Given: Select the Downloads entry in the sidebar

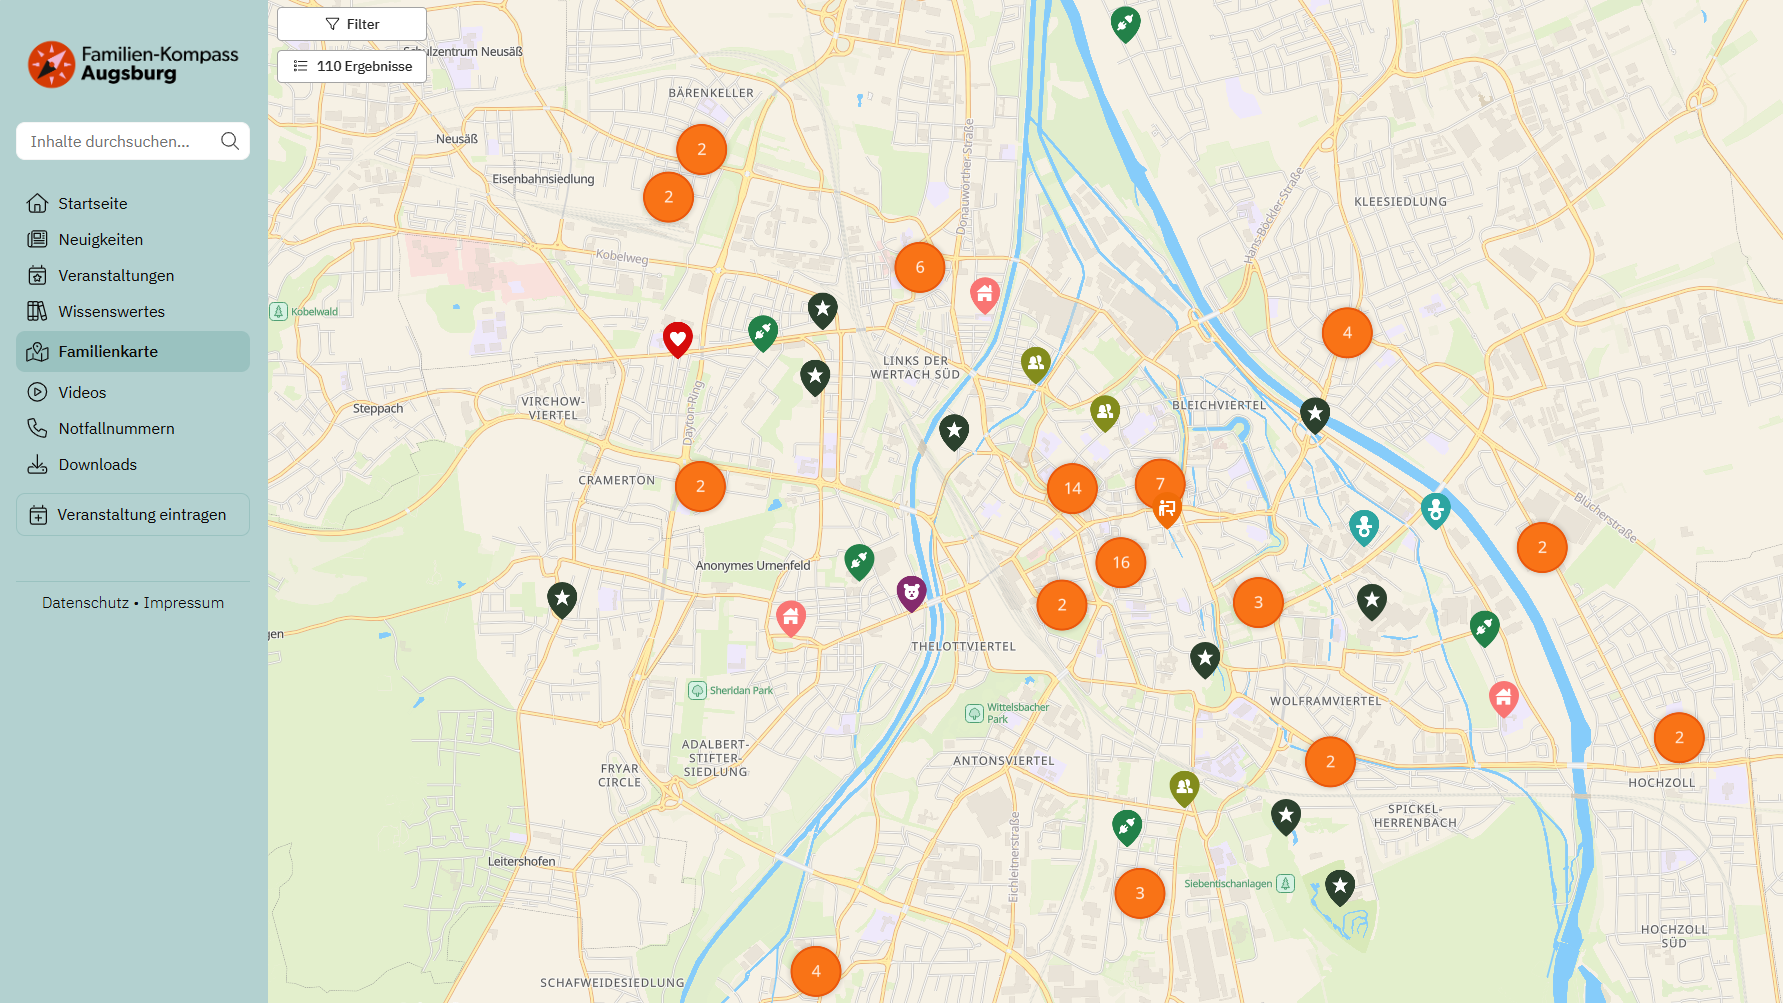Looking at the screenshot, I should tap(97, 464).
